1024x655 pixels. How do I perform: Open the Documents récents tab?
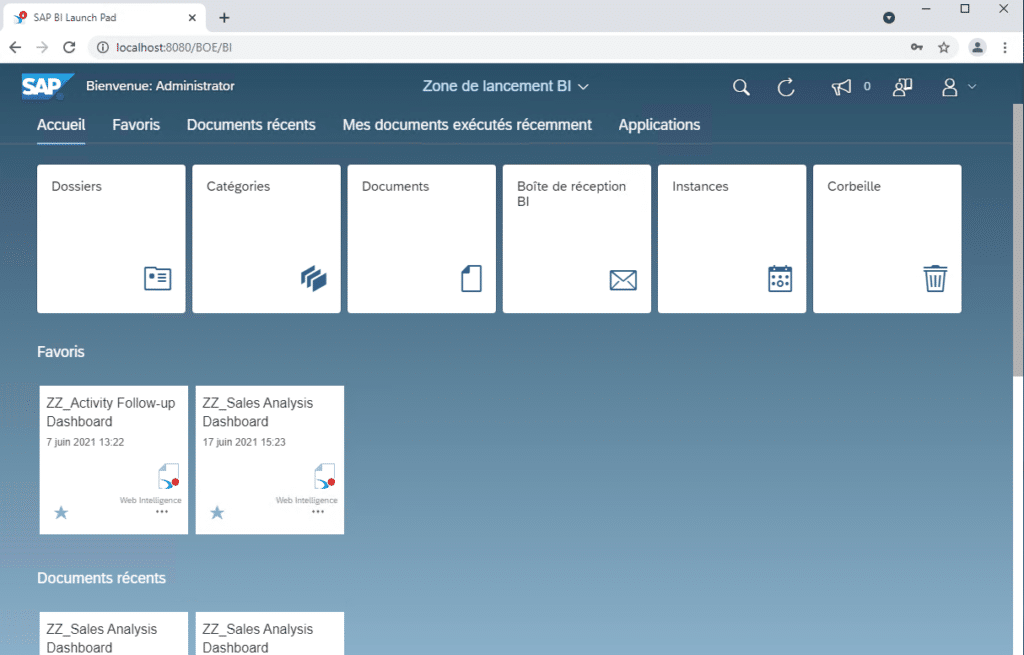coord(251,125)
